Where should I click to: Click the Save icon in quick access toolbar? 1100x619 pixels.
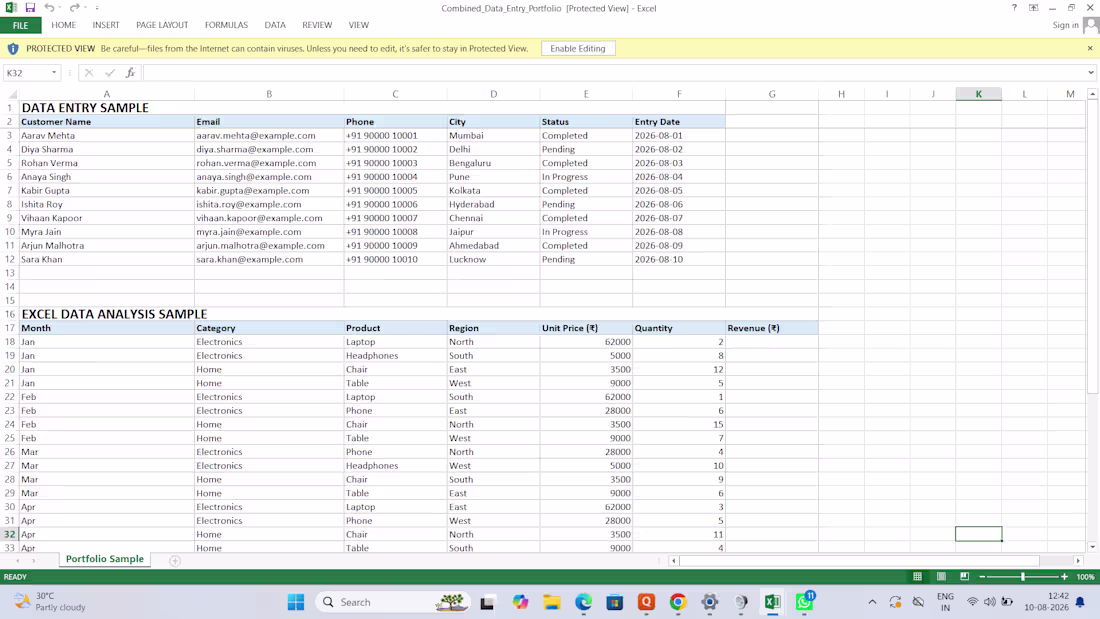(x=30, y=8)
